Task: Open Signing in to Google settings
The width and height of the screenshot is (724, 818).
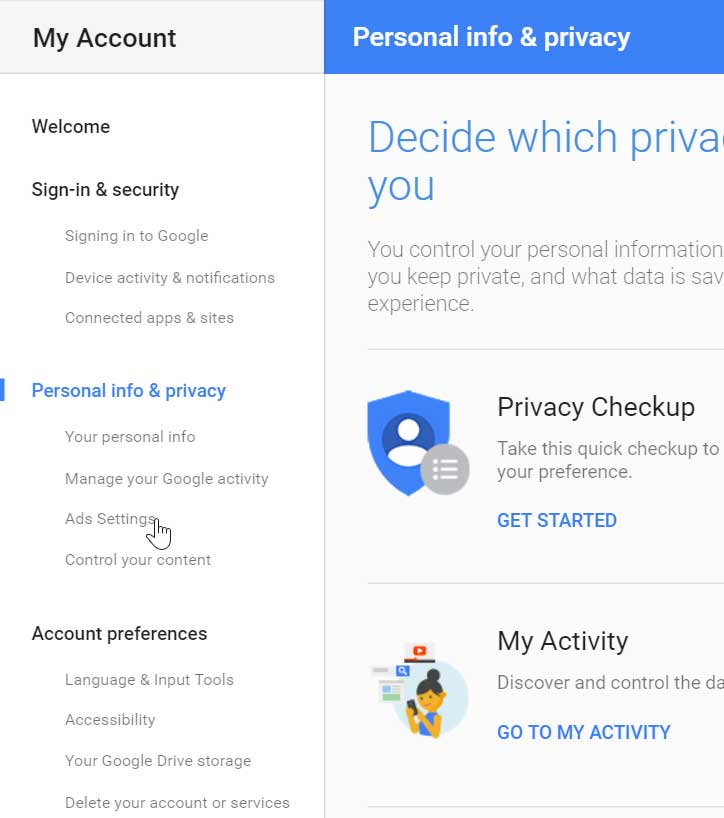Action: click(136, 236)
